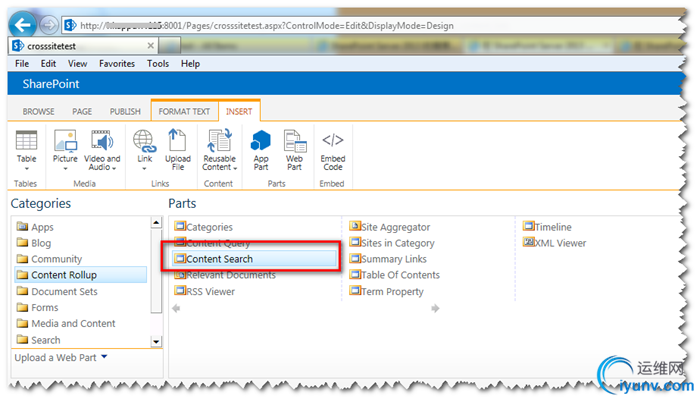The width and height of the screenshot is (700, 402).
Task: Click the Picture icon in Media group
Action: (x=65, y=142)
